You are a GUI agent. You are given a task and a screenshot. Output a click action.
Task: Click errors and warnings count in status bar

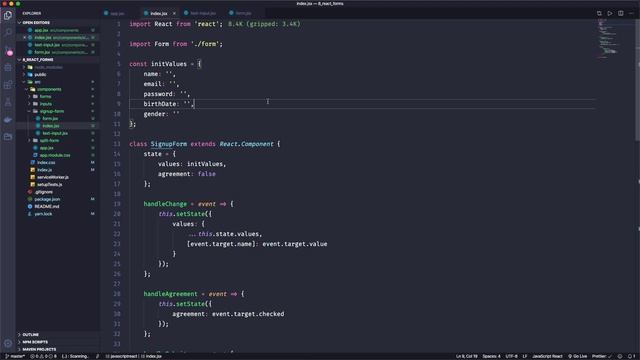pos(44,356)
